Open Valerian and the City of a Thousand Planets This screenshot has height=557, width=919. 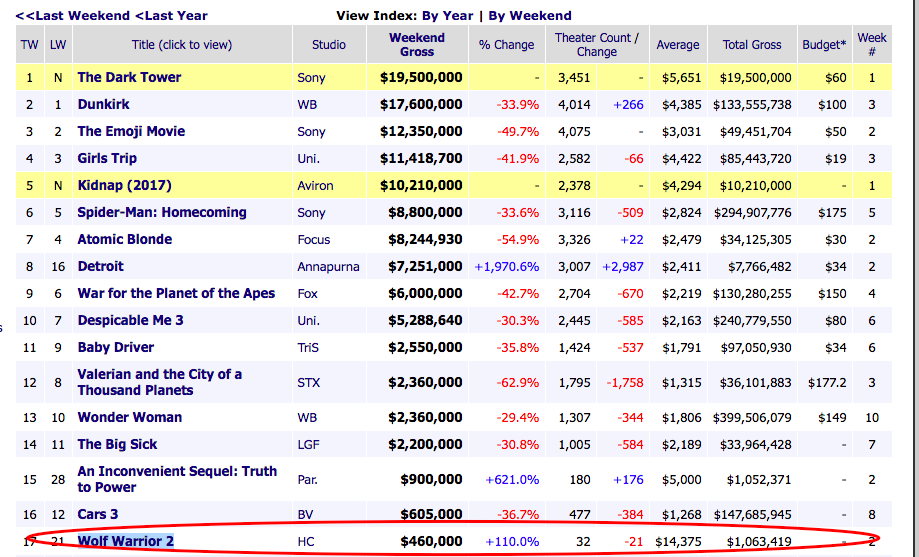159,382
